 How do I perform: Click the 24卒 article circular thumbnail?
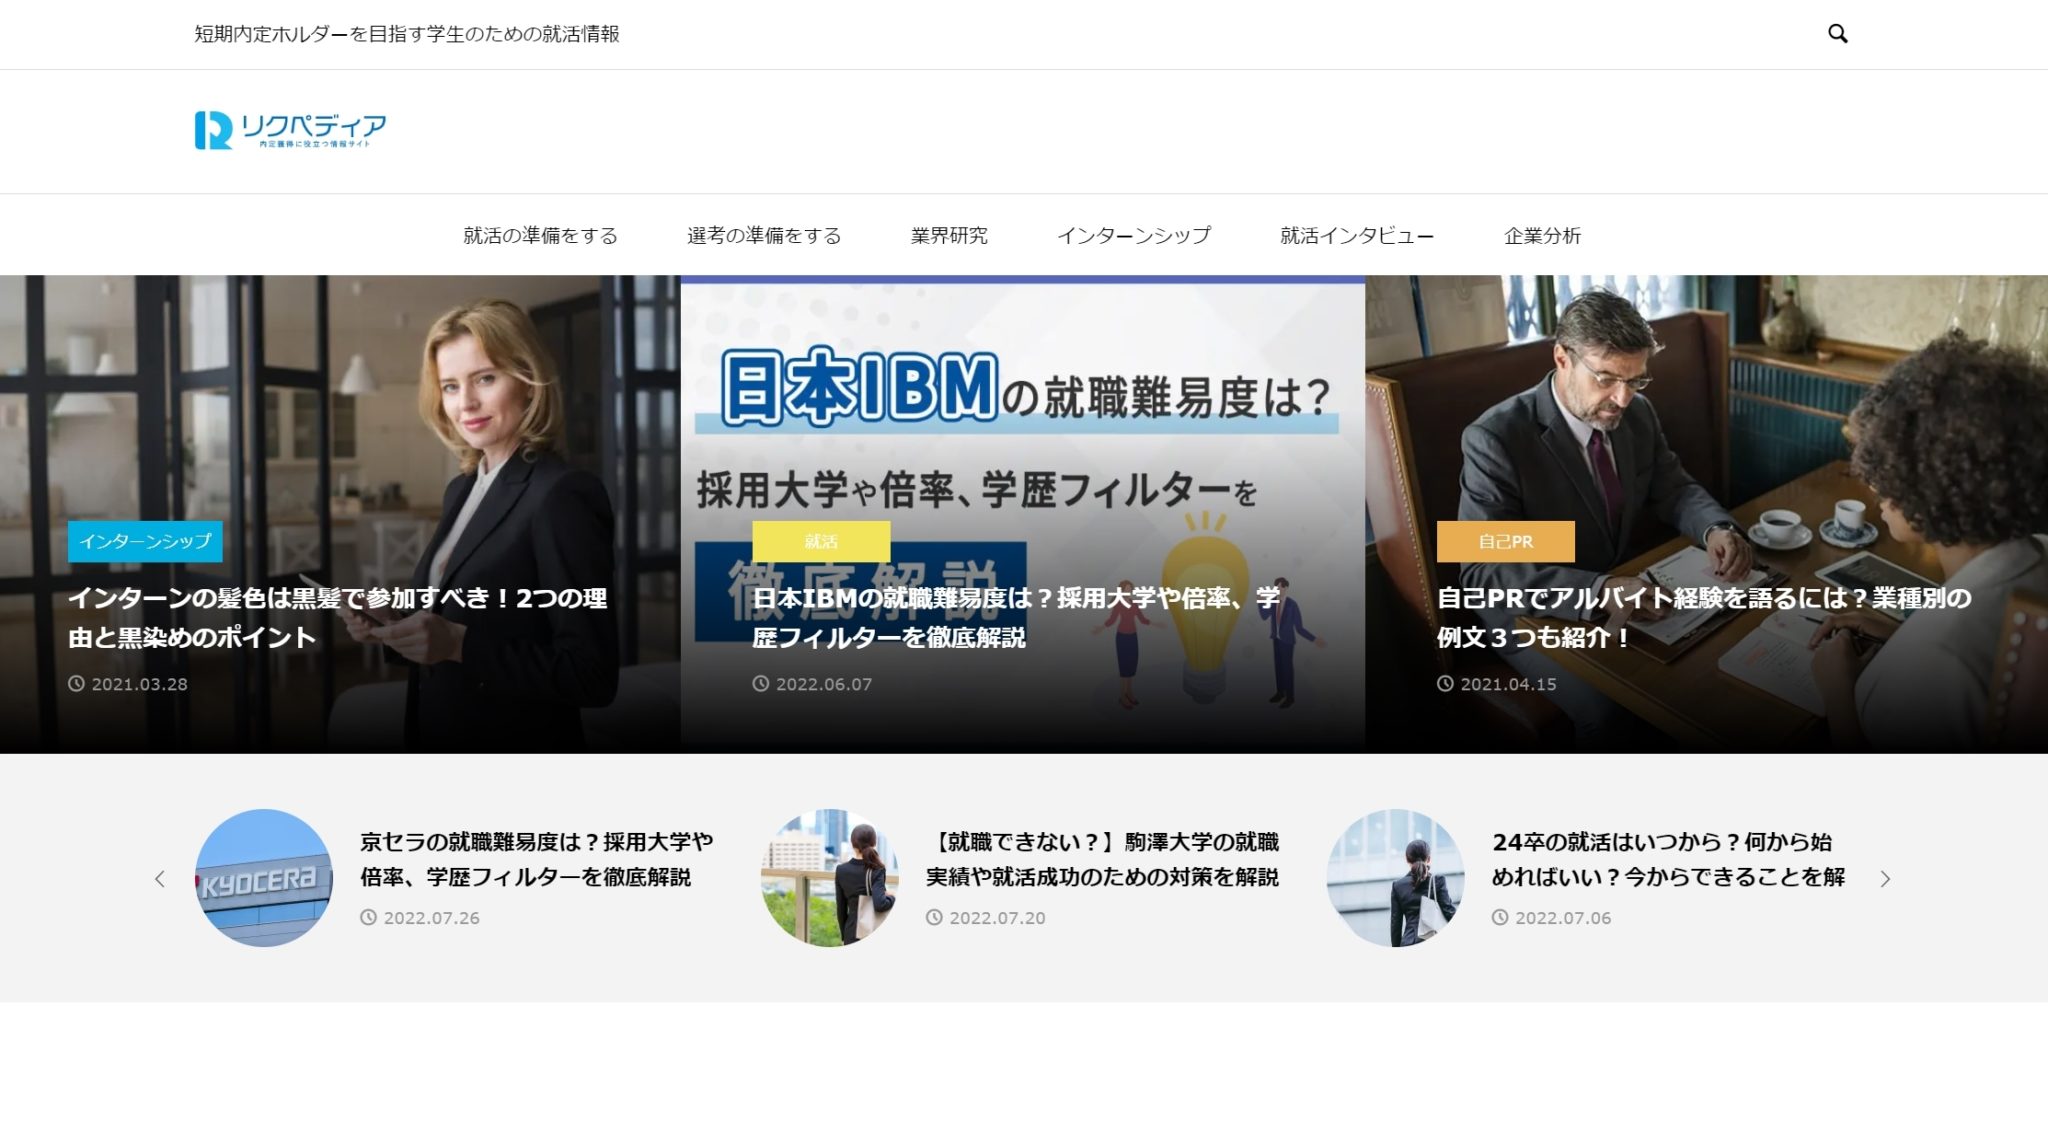[x=1395, y=878]
